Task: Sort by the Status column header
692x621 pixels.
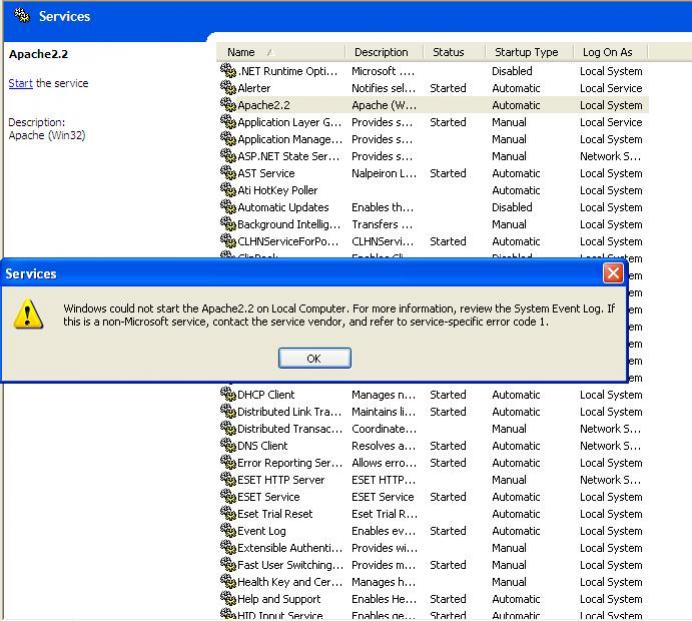Action: pos(454,52)
